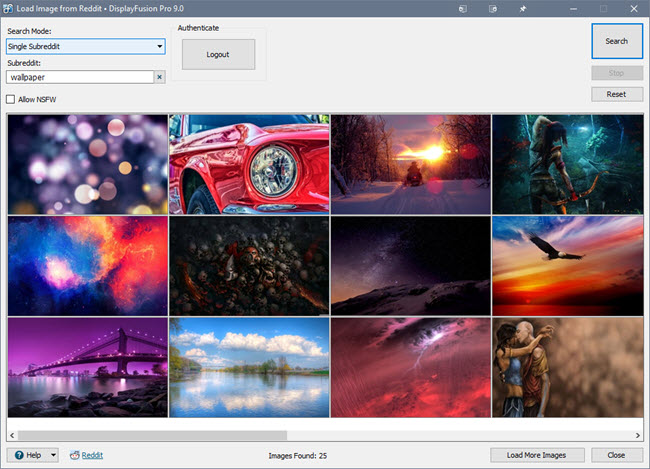Image resolution: width=650 pixels, height=469 pixels.
Task: Open the Reddit link
Action: [92, 455]
